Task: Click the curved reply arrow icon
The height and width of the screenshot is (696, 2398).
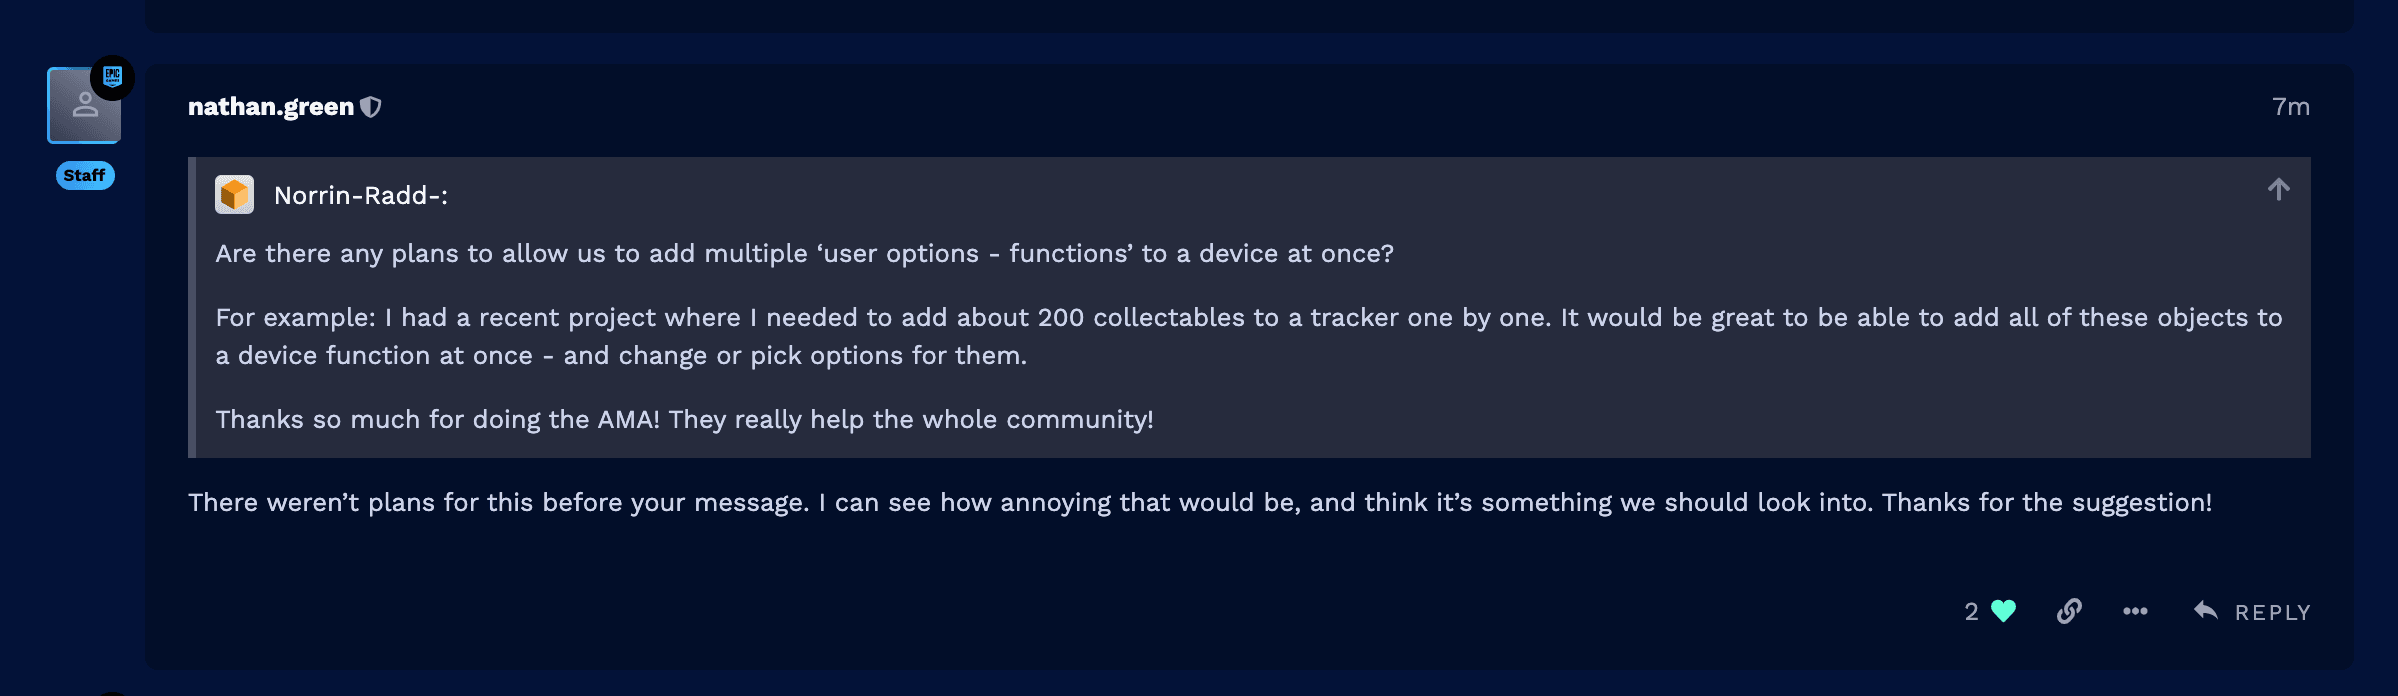Action: point(2205,610)
